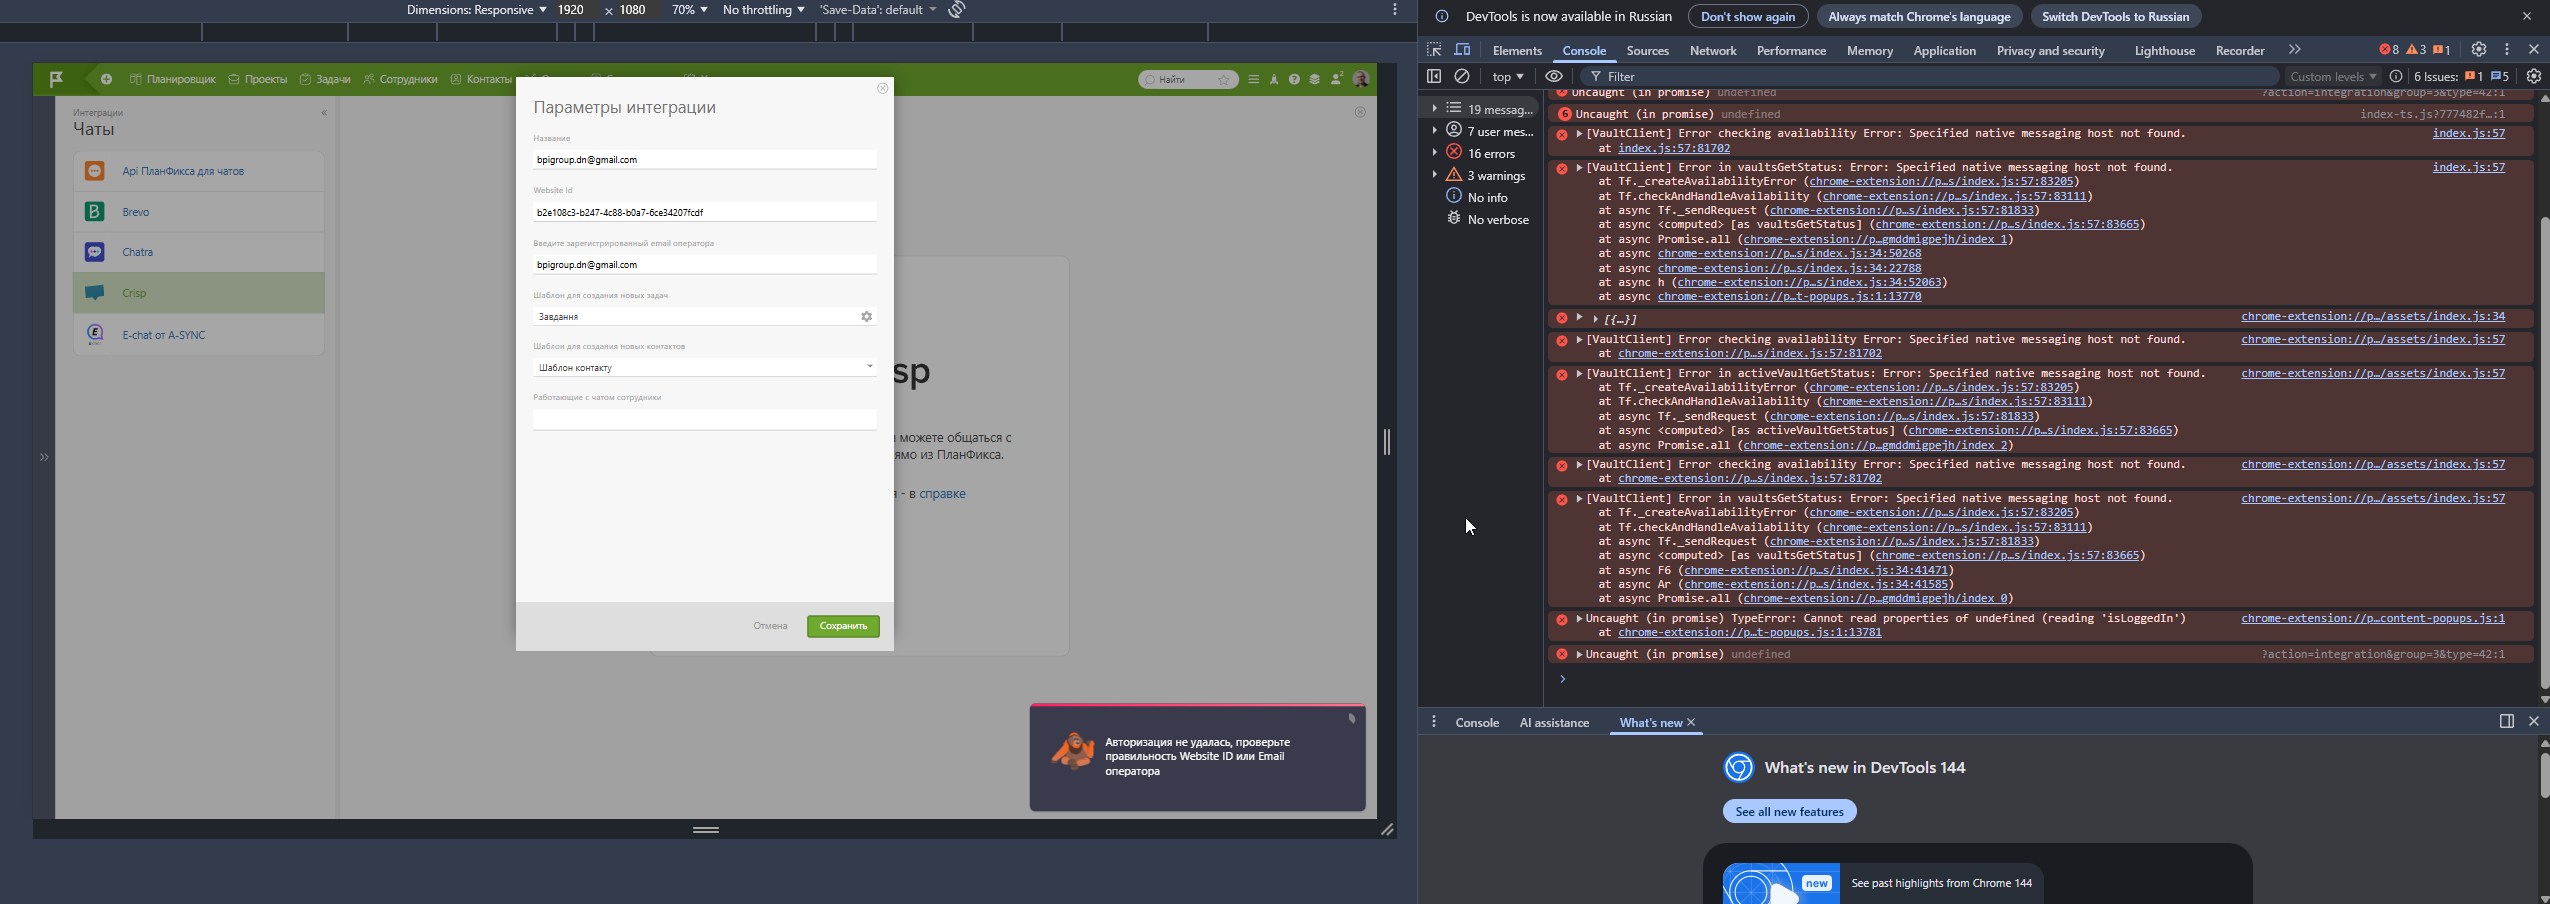Select Api ПланФикса для чатов integration
This screenshot has width=2550, height=904.
(x=199, y=171)
